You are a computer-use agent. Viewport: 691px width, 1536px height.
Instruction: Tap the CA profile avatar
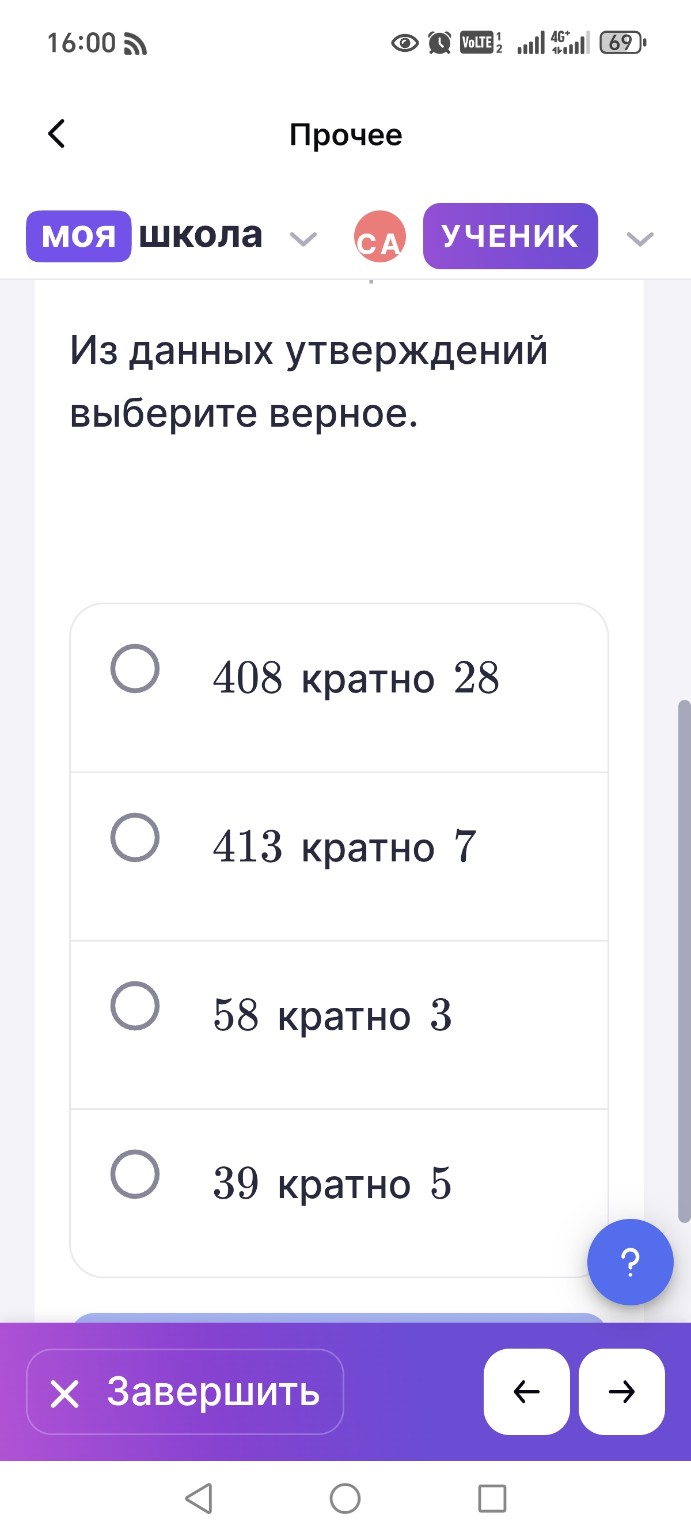[380, 236]
